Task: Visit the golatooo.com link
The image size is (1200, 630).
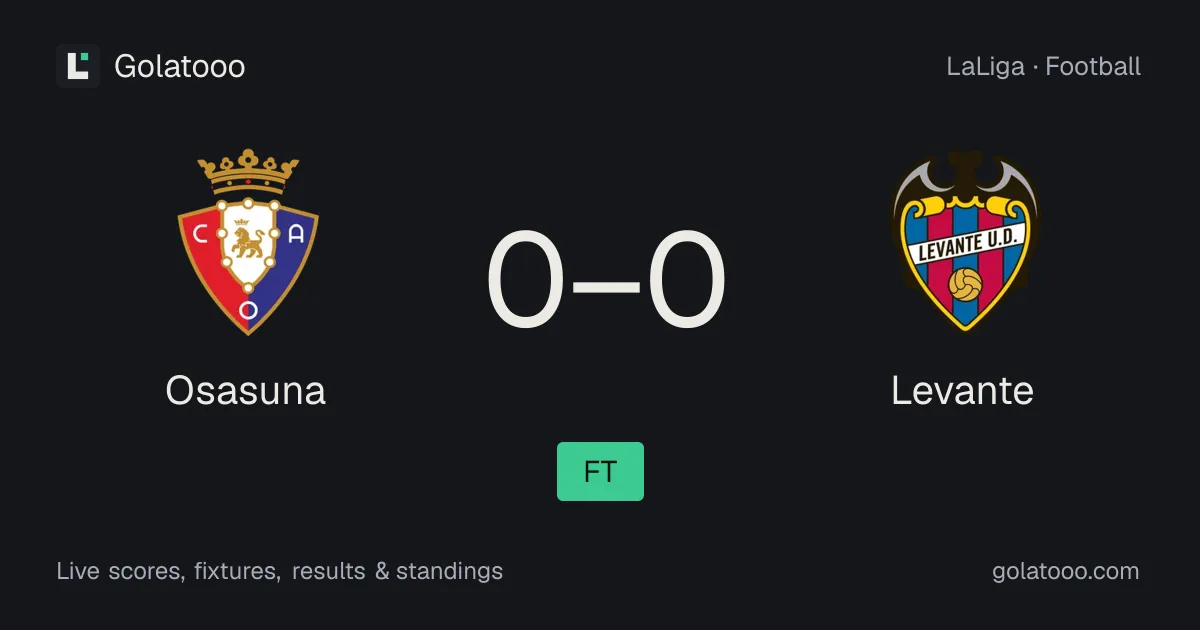Action: tap(1066, 572)
